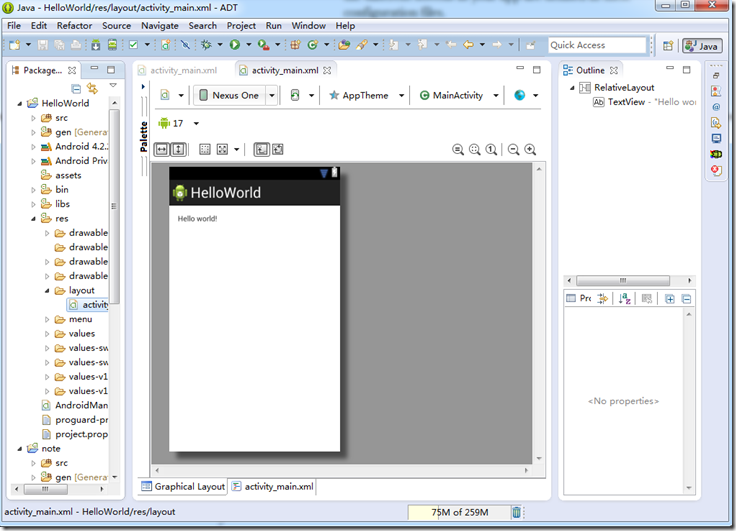The width and height of the screenshot is (736, 531).
Task: Click the Zoom Out magnifier above canvas
Action: pyautogui.click(x=514, y=149)
